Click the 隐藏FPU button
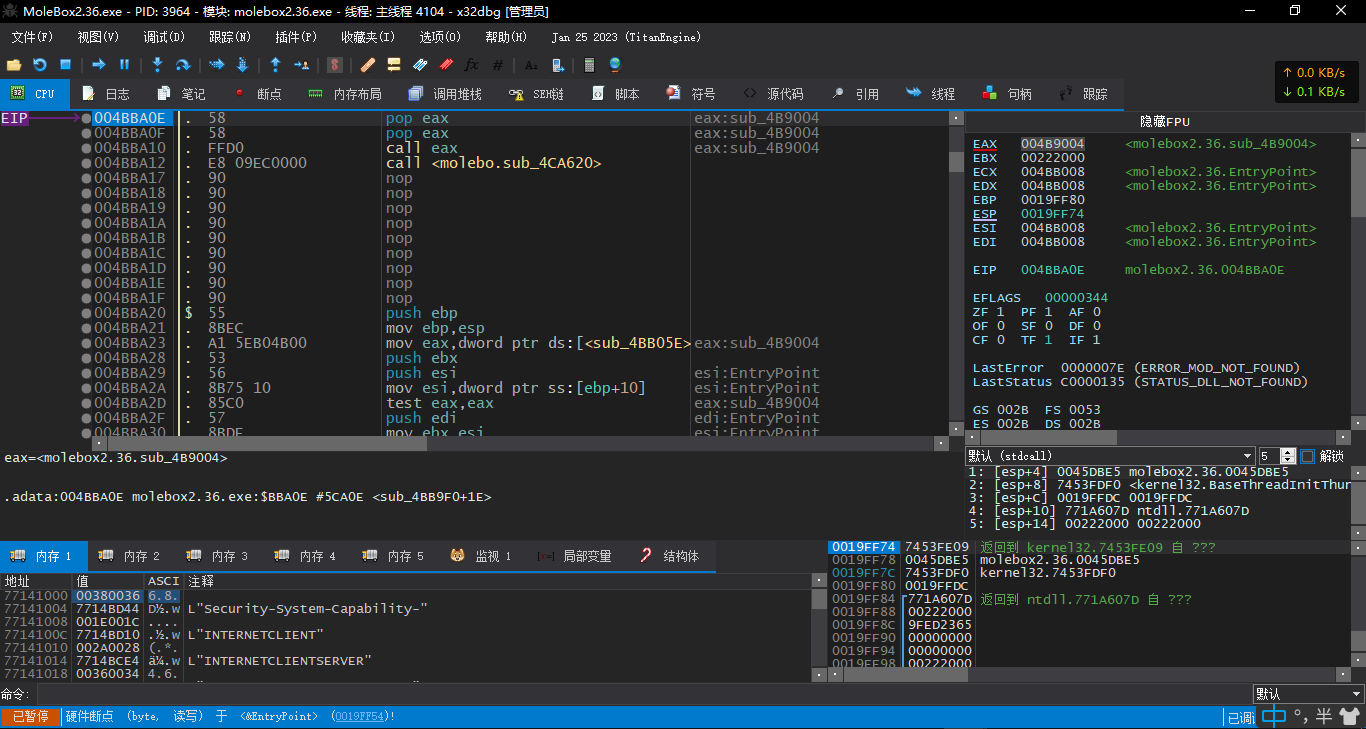The image size is (1366, 729). point(1164,121)
